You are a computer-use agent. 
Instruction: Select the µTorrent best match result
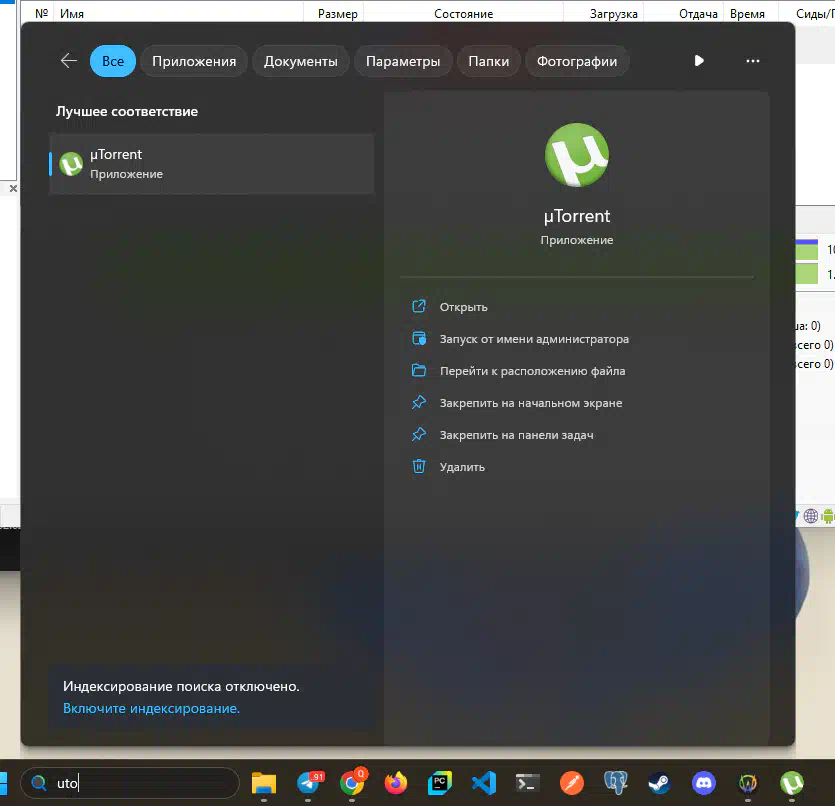(211, 164)
